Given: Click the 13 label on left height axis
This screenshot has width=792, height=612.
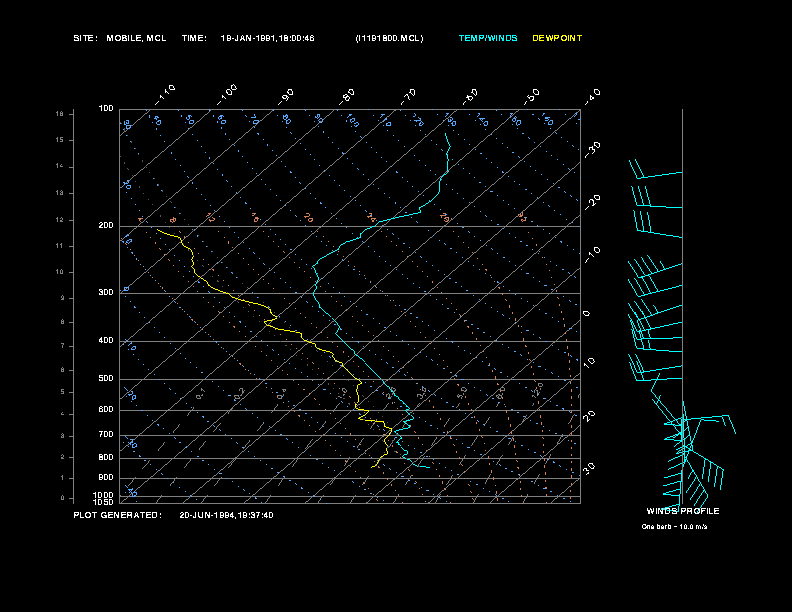Looking at the screenshot, I should [x=60, y=193].
